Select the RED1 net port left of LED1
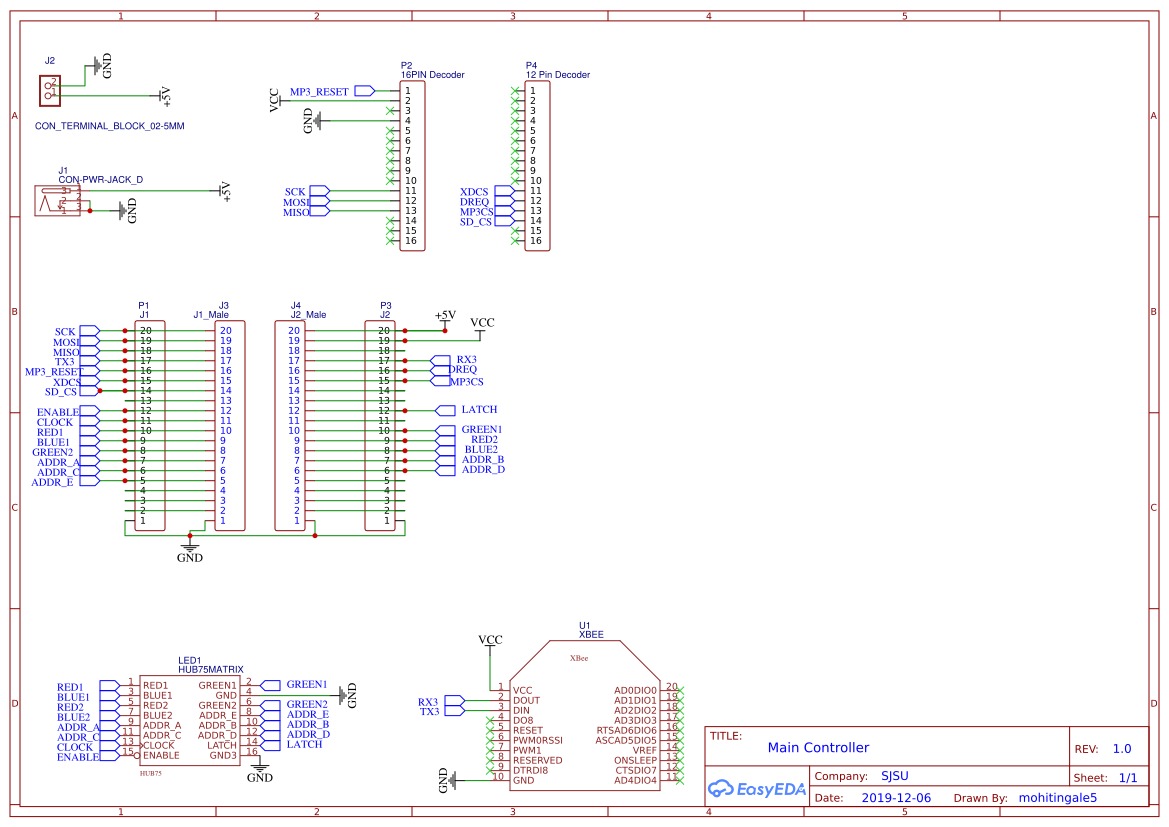This screenshot has width=1169, height=827. (110, 685)
